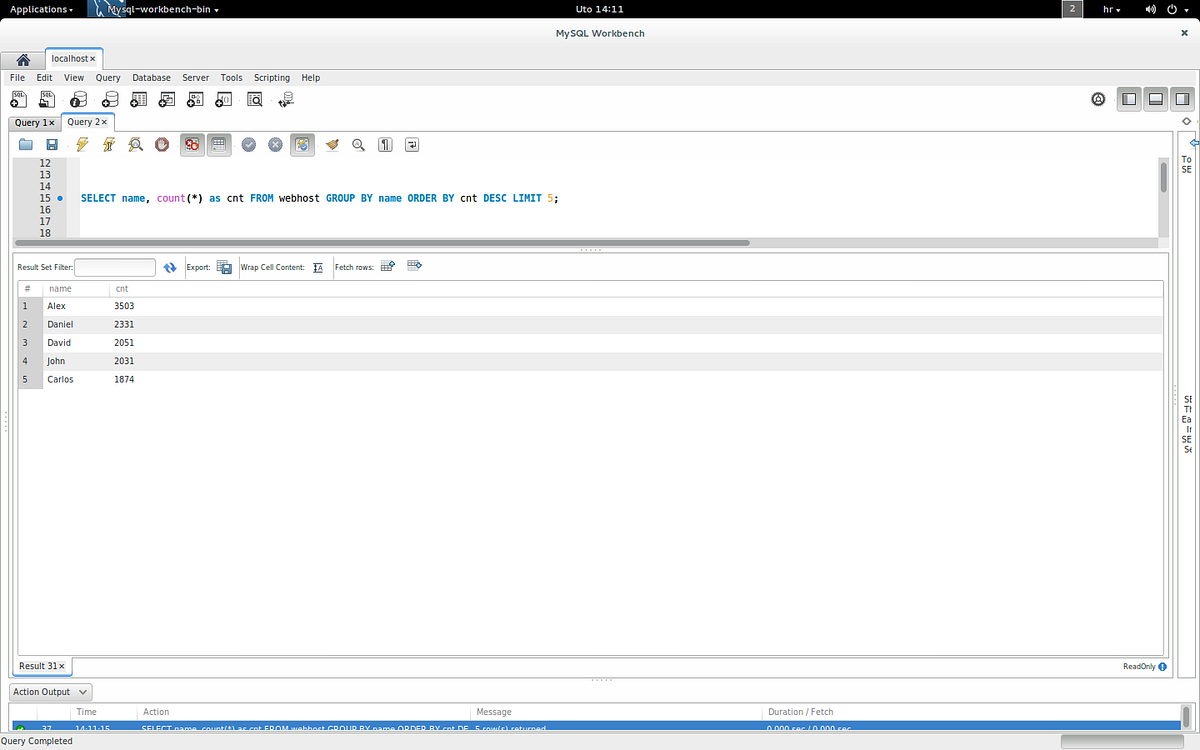Execute the query with the lightning icon
This screenshot has width=1200, height=750.
(82, 145)
